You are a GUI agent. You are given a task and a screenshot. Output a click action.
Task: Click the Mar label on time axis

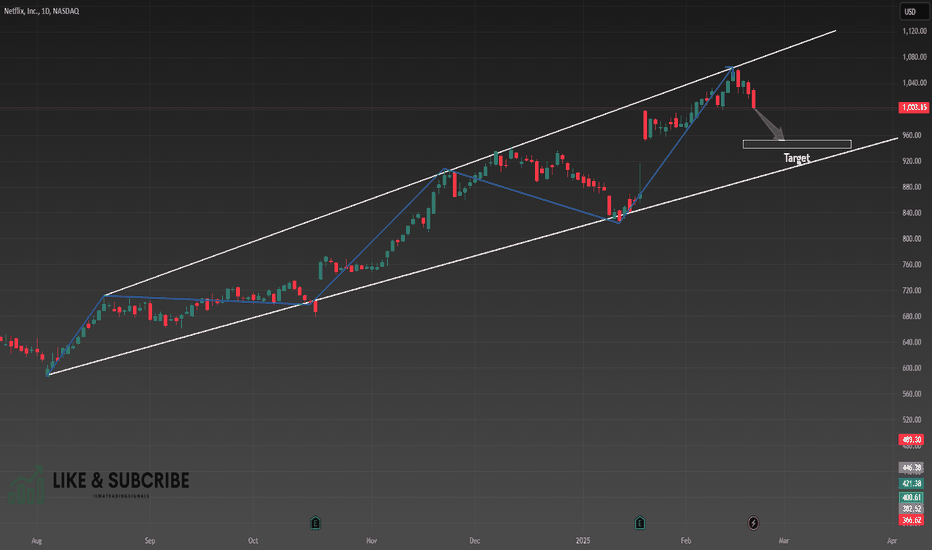[x=784, y=541]
